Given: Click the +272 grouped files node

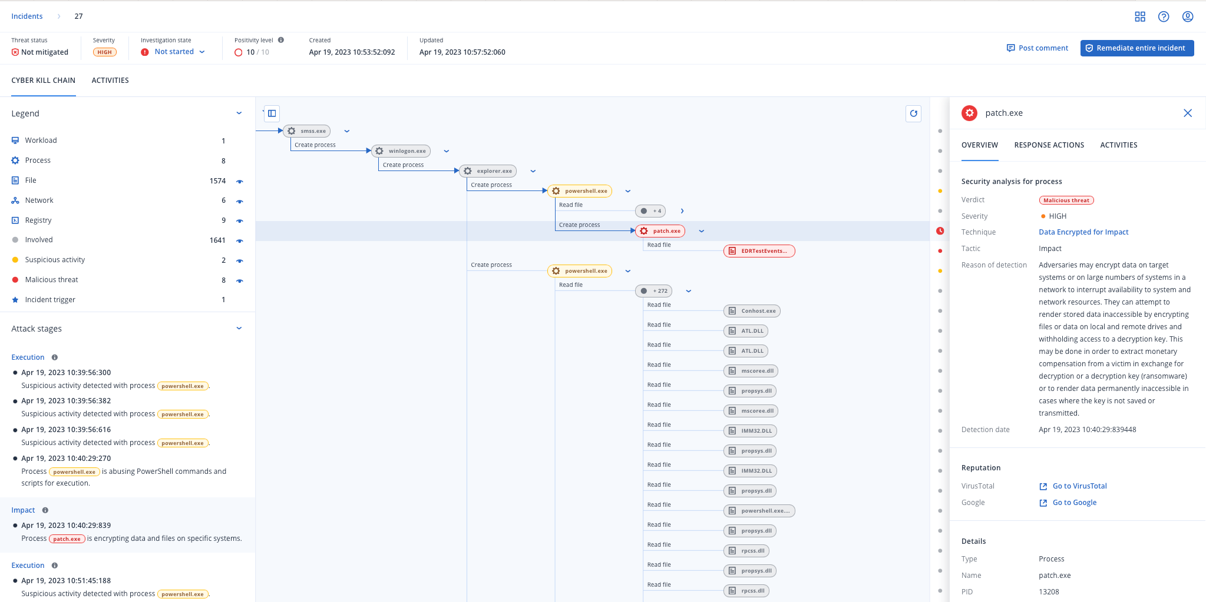Looking at the screenshot, I should tap(654, 291).
